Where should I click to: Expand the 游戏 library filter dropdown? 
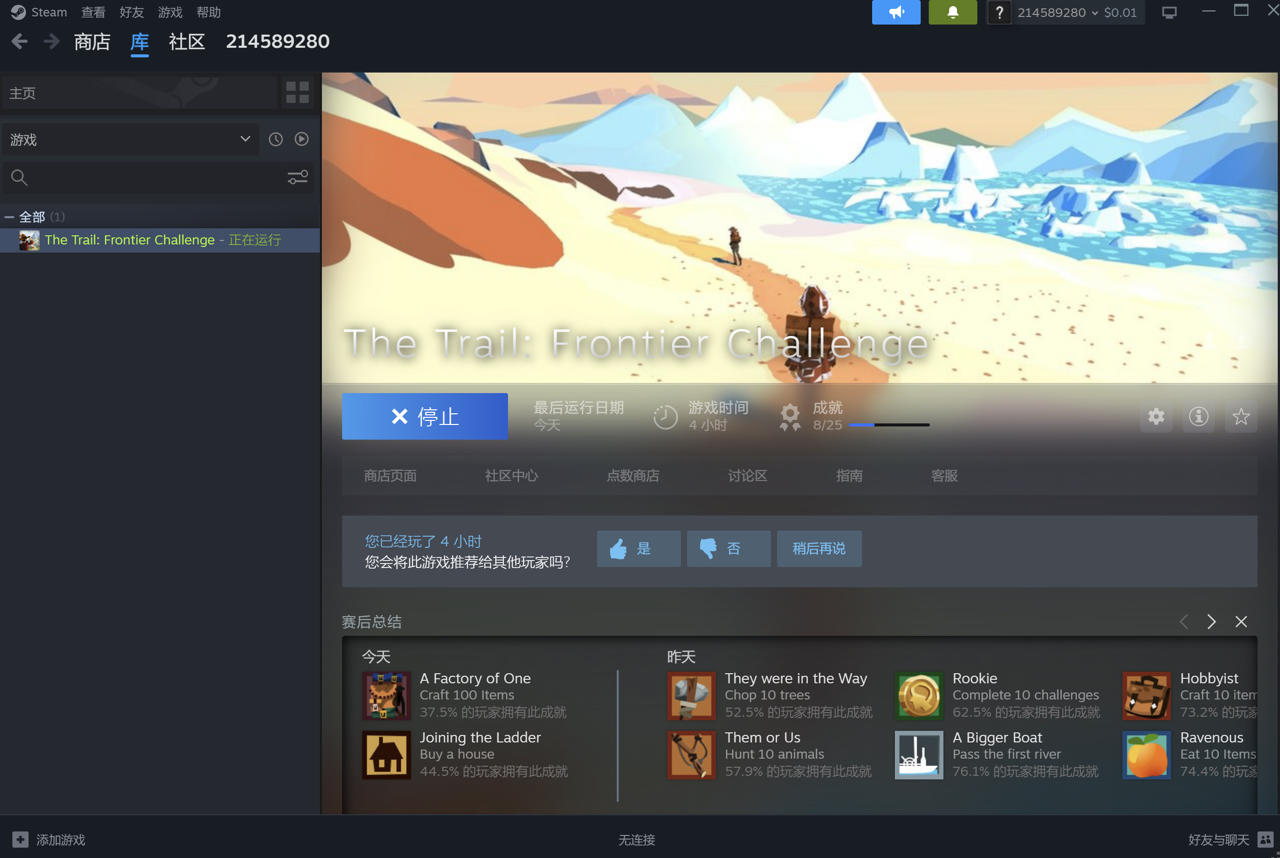click(x=130, y=139)
